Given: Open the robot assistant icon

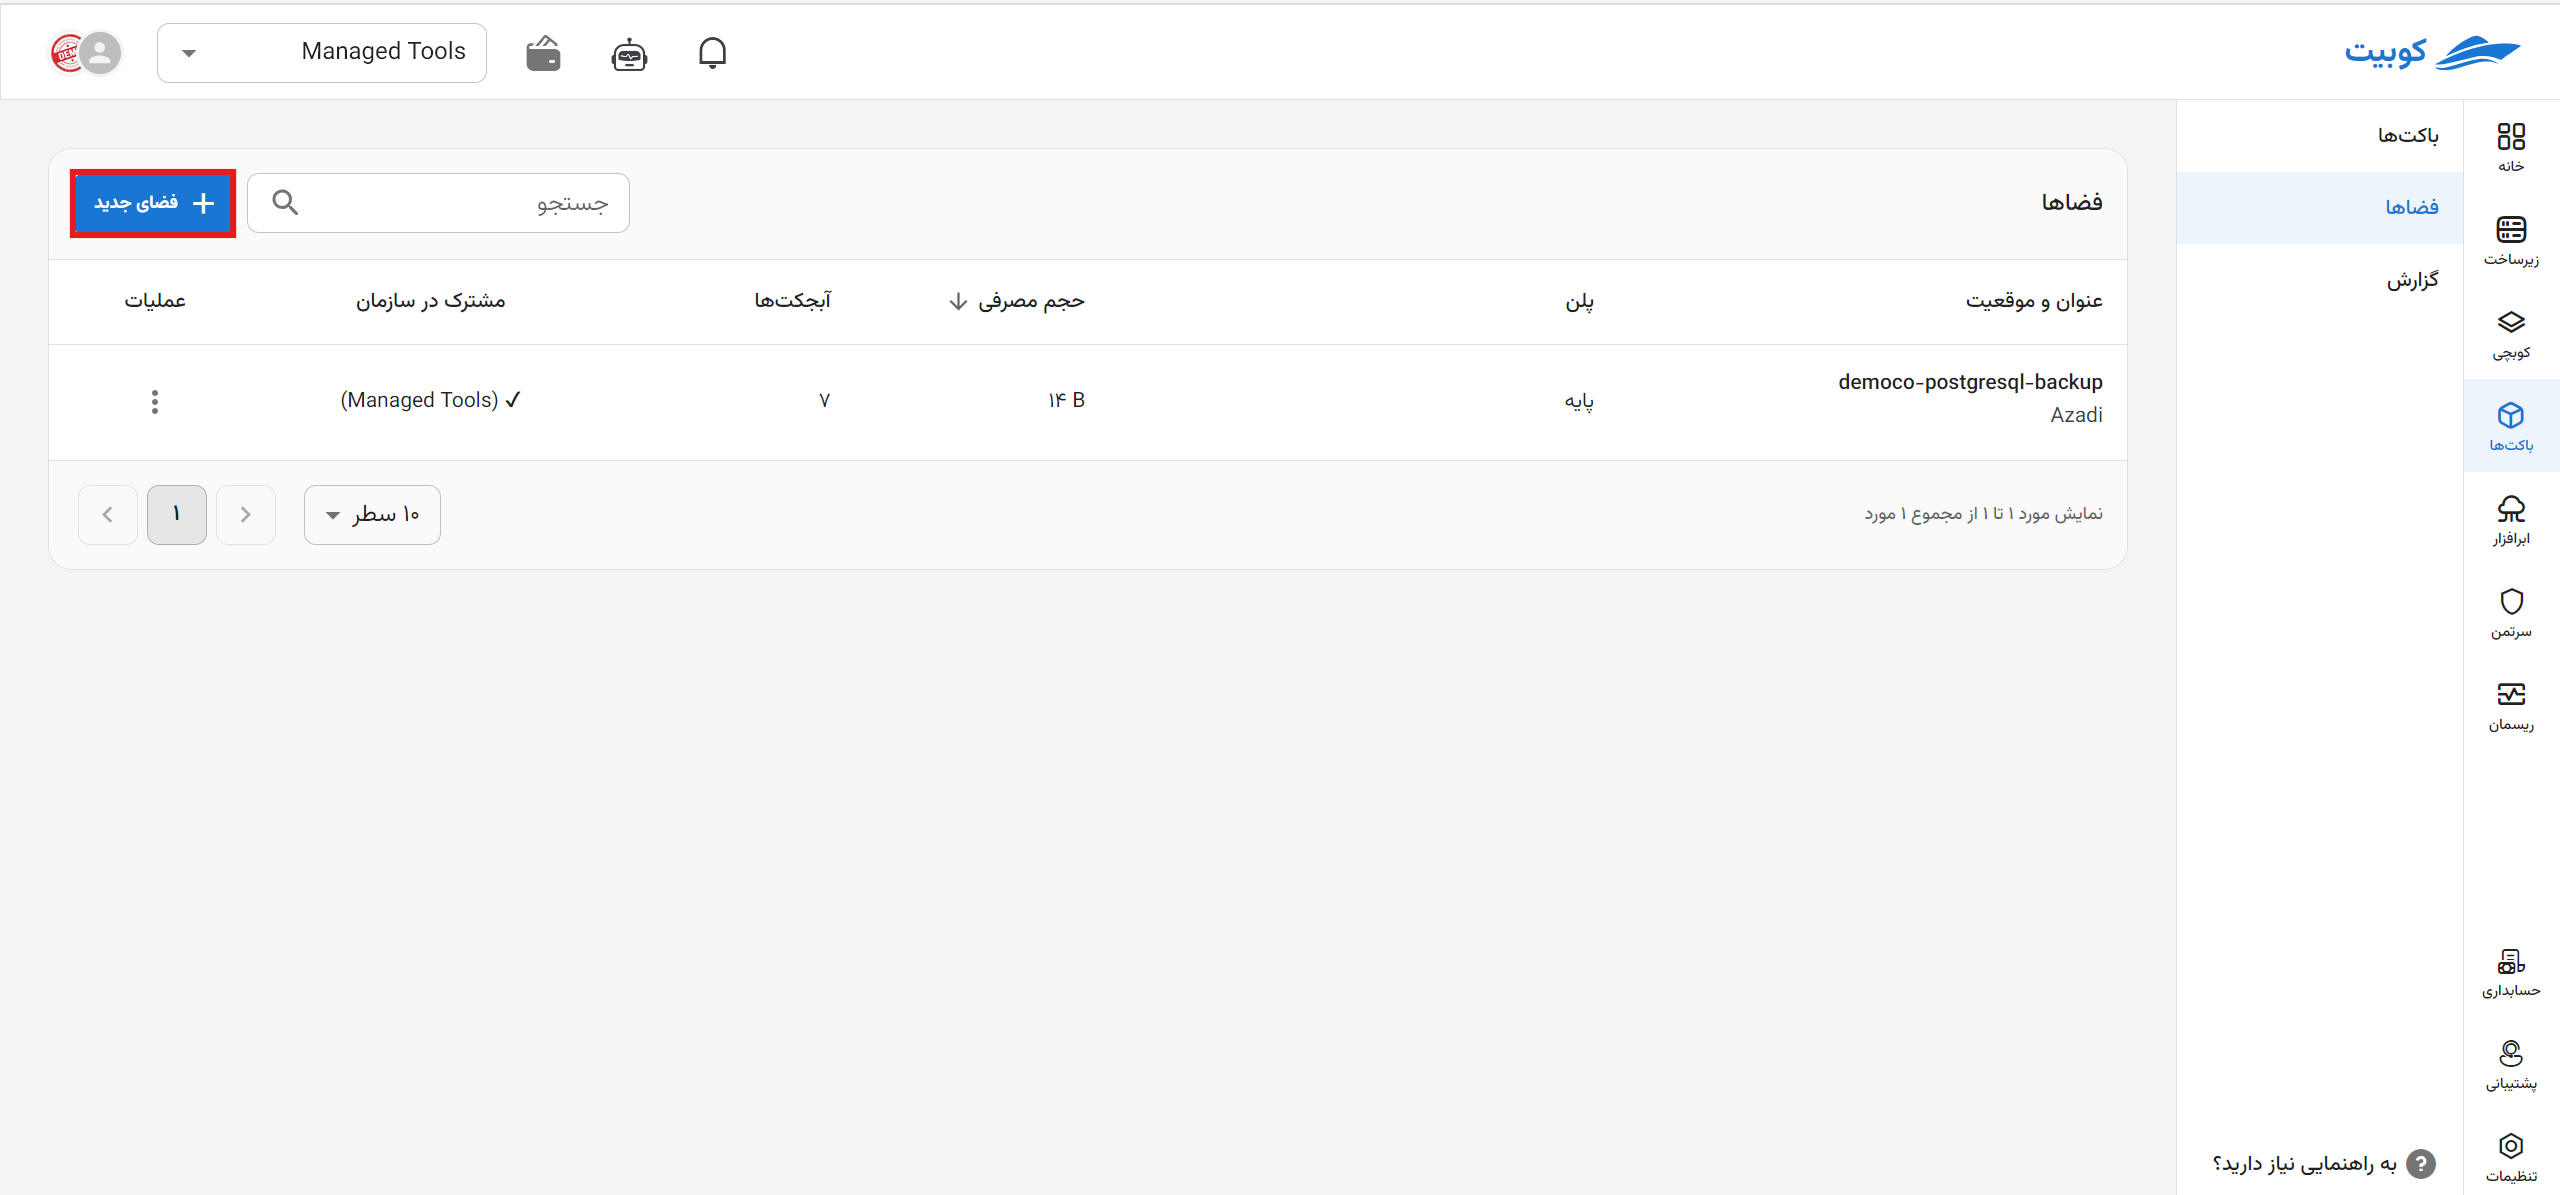Looking at the screenshot, I should [x=629, y=54].
